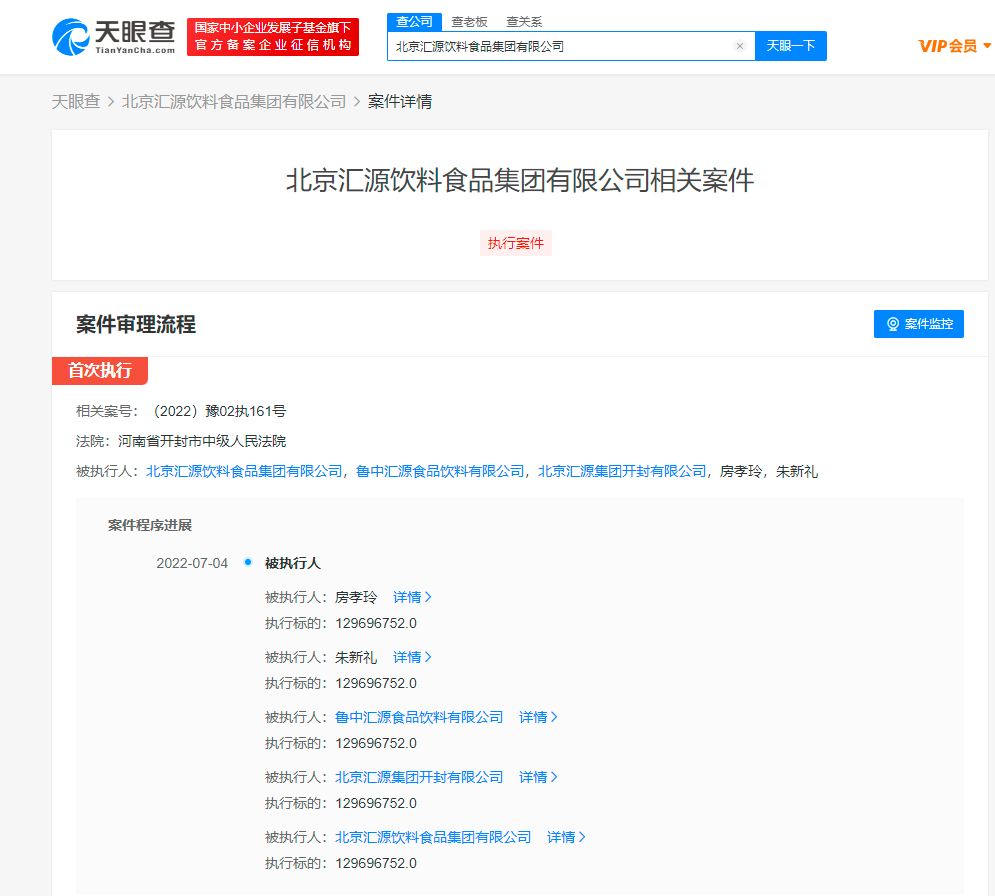This screenshot has height=896, width=995.
Task: Click the bold 被执行人 timeline entry title
Action: pos(293,563)
